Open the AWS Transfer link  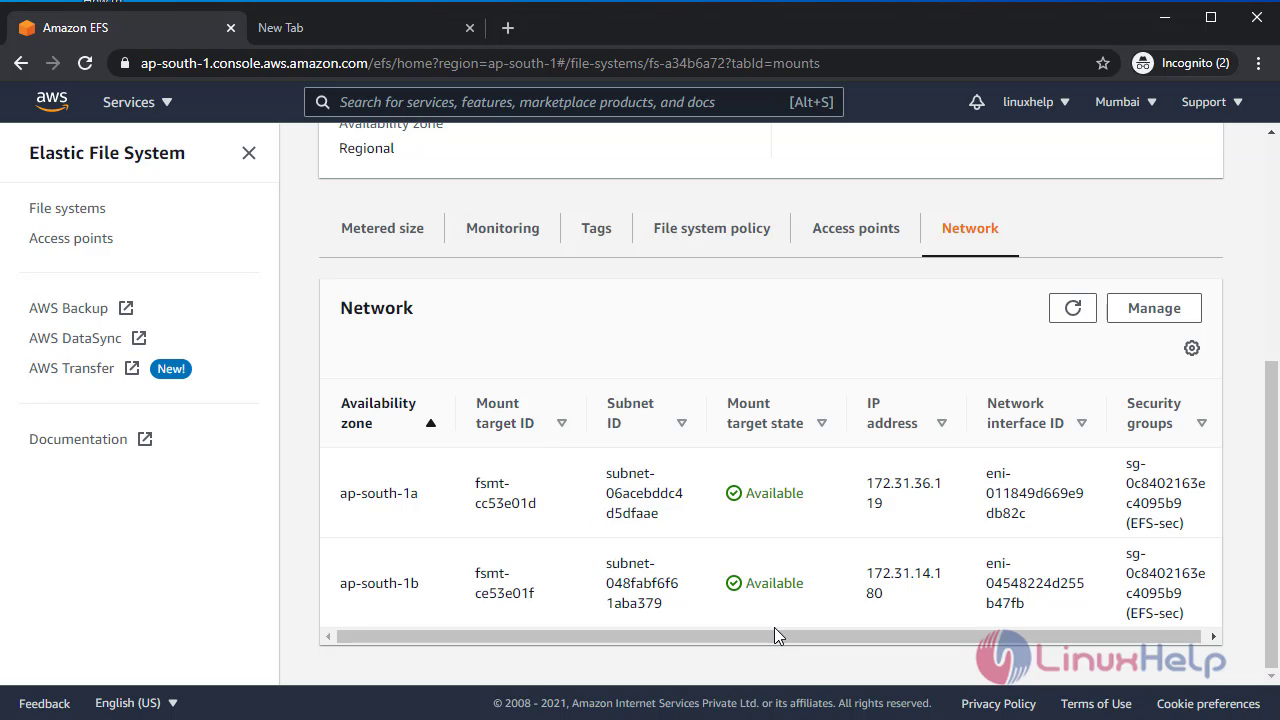point(72,368)
